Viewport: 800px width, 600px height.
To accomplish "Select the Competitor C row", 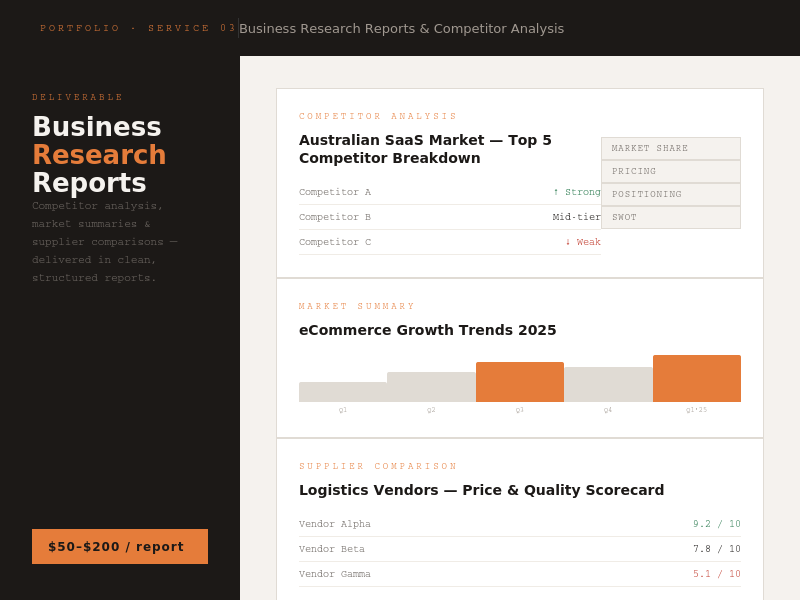I will [449, 242].
